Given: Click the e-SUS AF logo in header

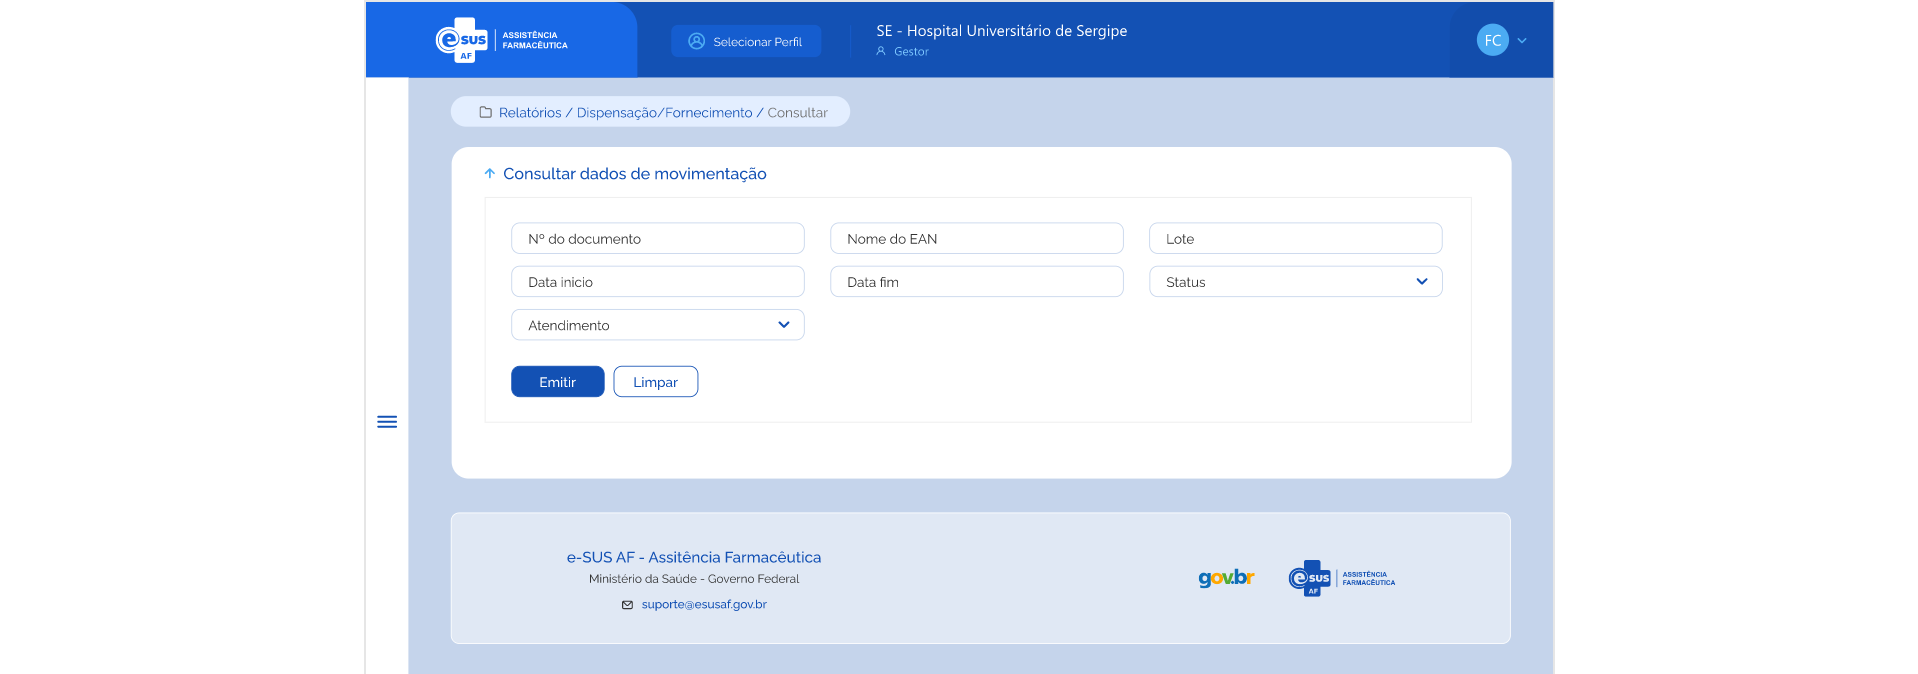Looking at the screenshot, I should [501, 40].
